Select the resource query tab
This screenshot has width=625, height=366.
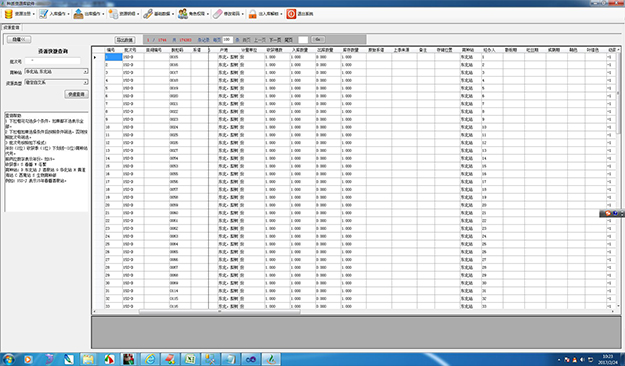pyautogui.click(x=11, y=28)
